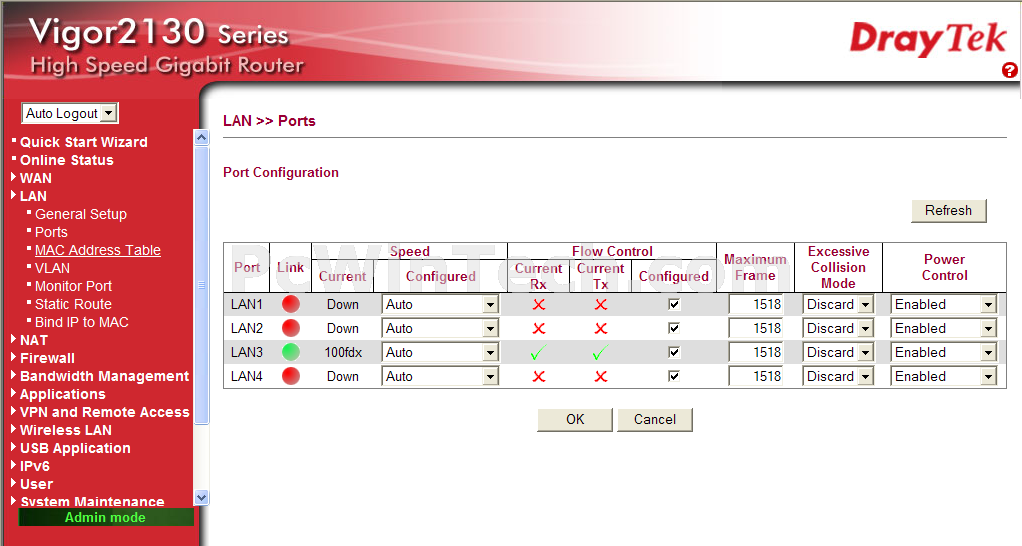The height and width of the screenshot is (546, 1022).
Task: Click sidebar scrollbar up arrow
Action: coord(201,137)
